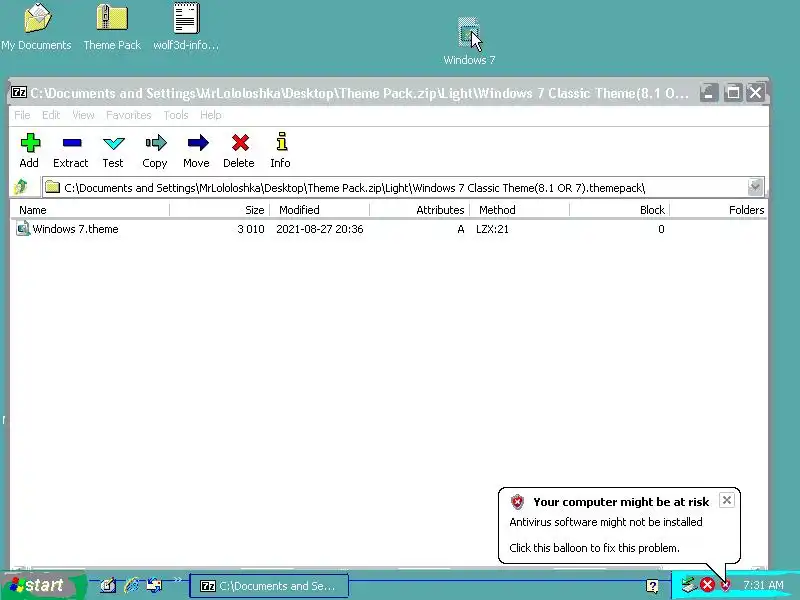800x600 pixels.
Task: Minimize the 7-Zip window
Action: click(x=709, y=92)
